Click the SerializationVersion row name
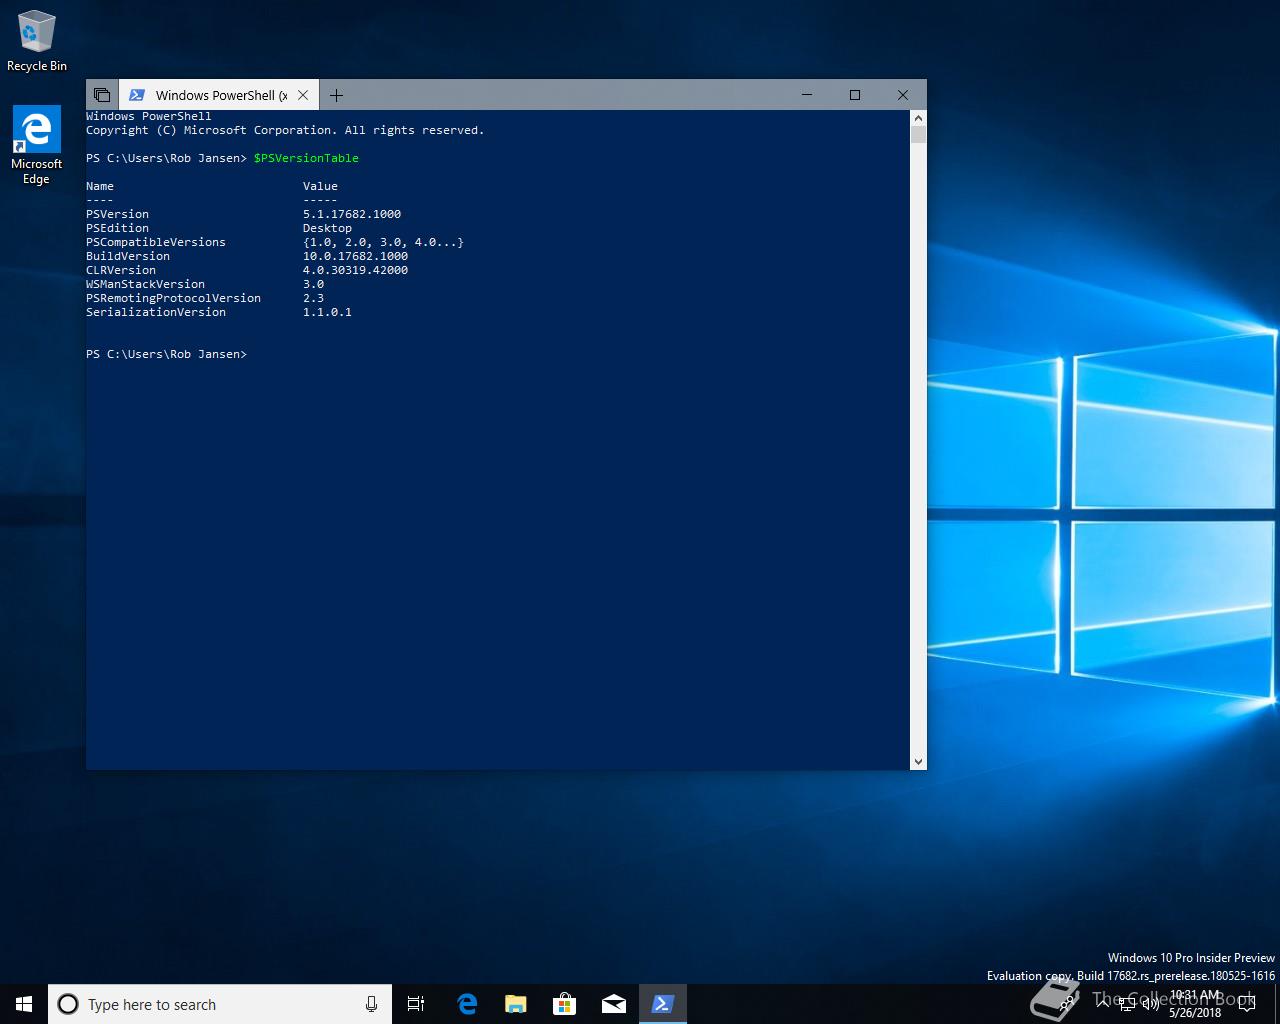The width and height of the screenshot is (1280, 1024). pos(156,312)
